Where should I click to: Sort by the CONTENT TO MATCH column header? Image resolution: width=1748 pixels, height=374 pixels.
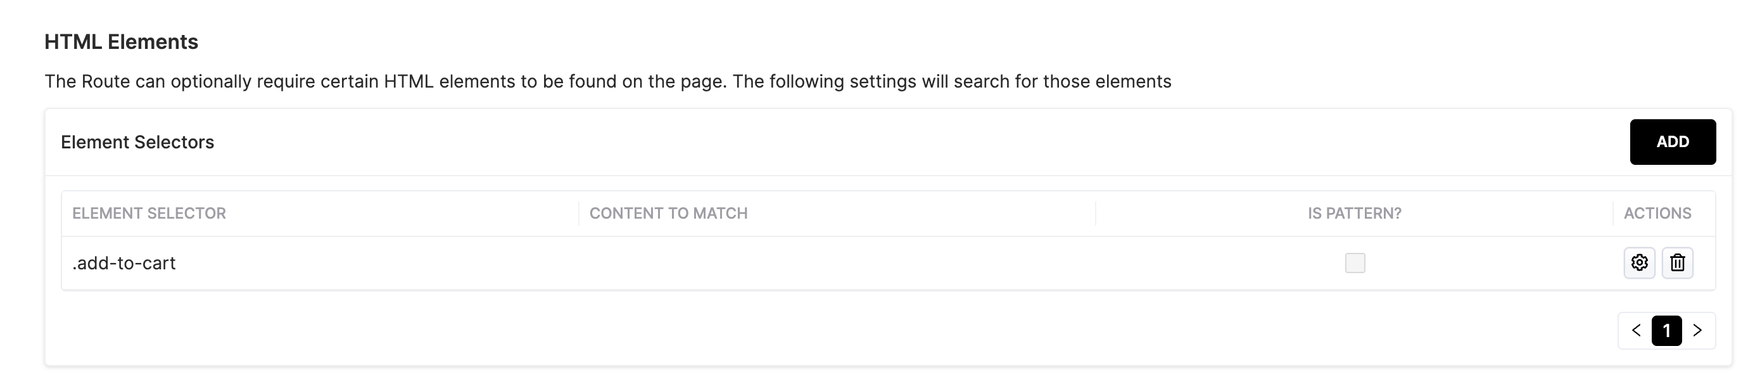[x=668, y=213]
